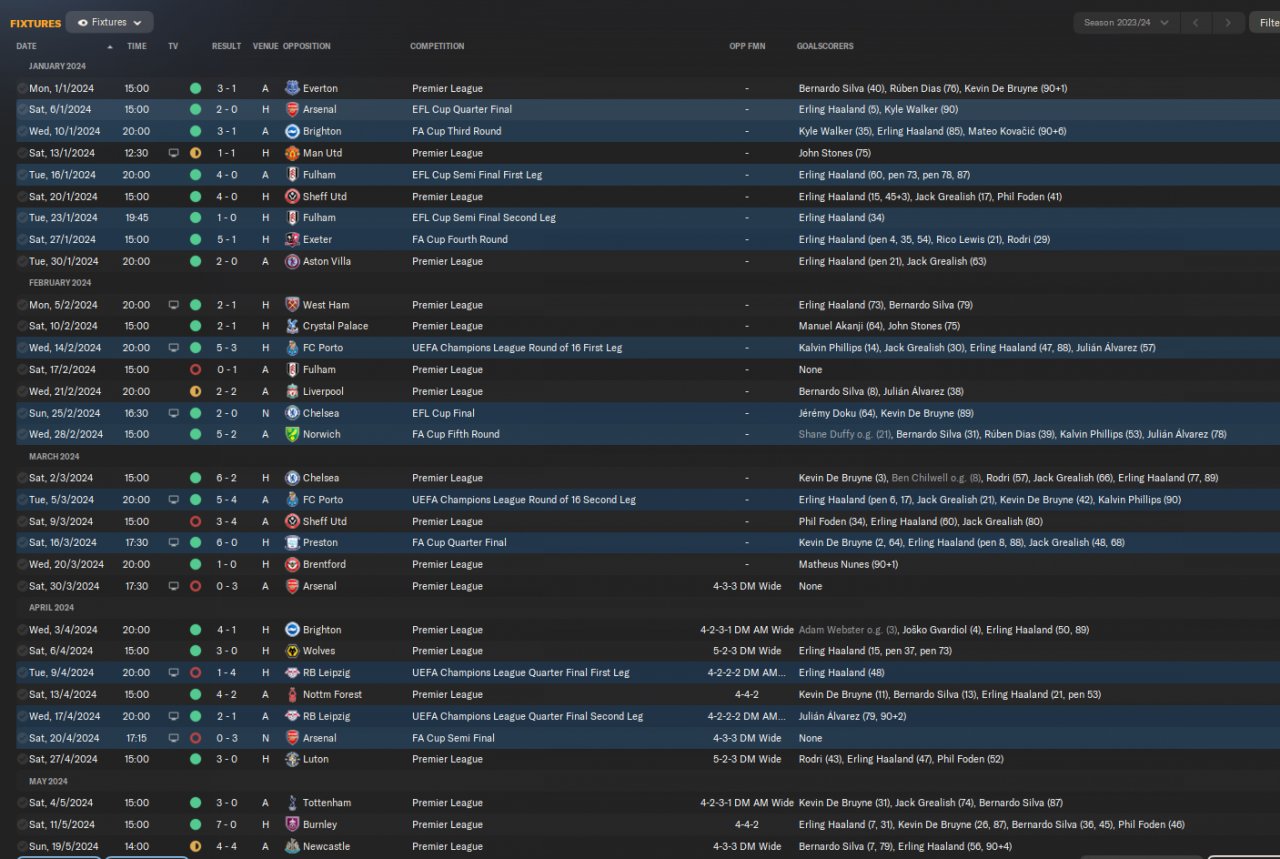Click the green win indicator on the Burnley row

click(x=195, y=825)
